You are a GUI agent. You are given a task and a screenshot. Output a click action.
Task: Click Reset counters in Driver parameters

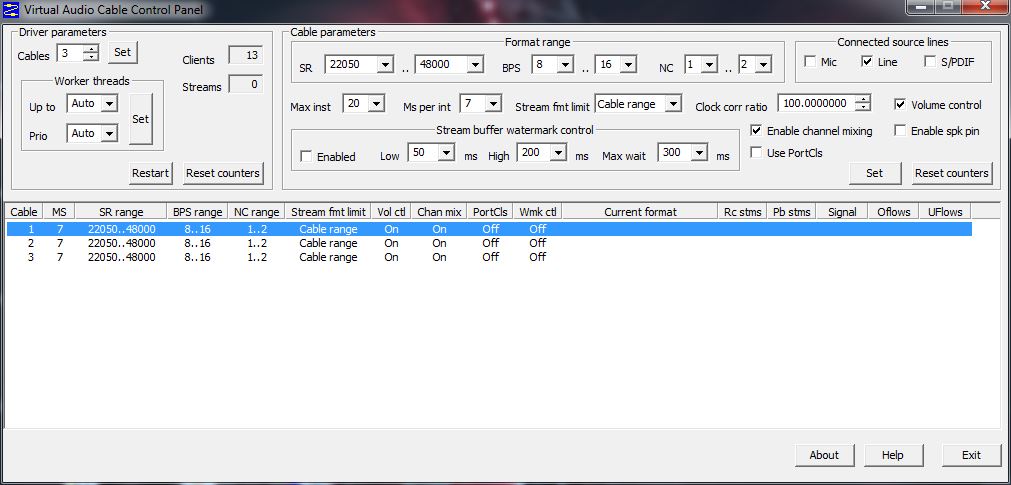(x=223, y=173)
